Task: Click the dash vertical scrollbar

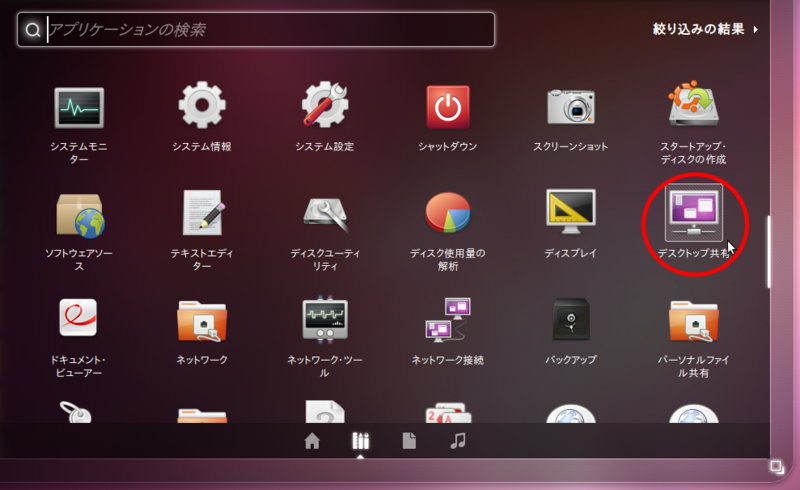Action: pos(768,252)
